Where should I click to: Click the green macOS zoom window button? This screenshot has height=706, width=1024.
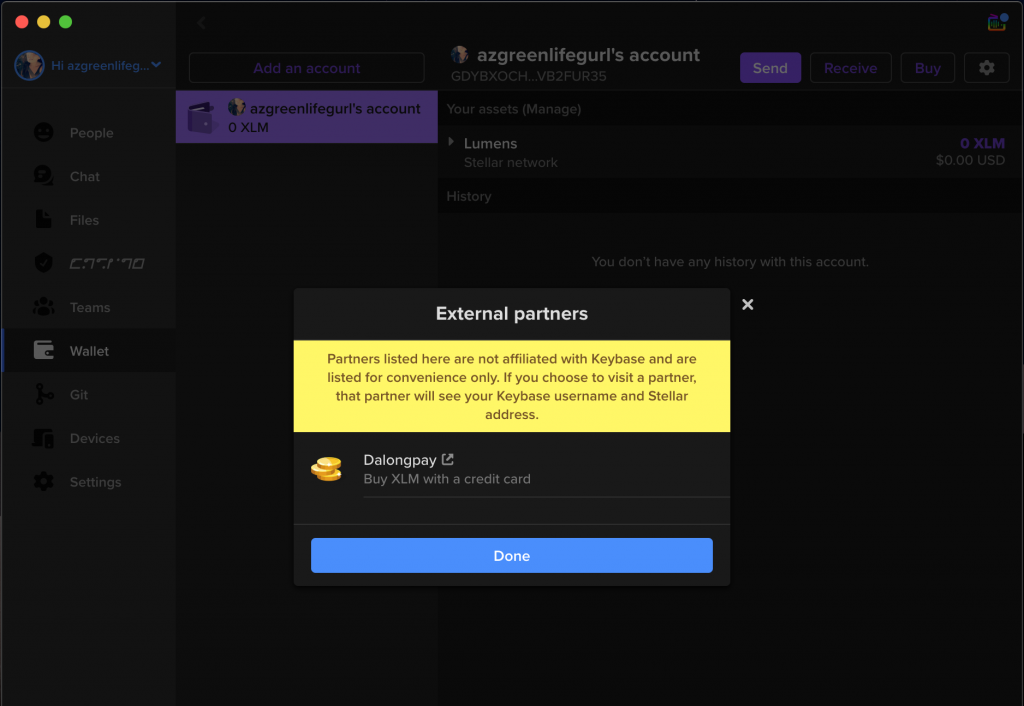pyautogui.click(x=65, y=22)
